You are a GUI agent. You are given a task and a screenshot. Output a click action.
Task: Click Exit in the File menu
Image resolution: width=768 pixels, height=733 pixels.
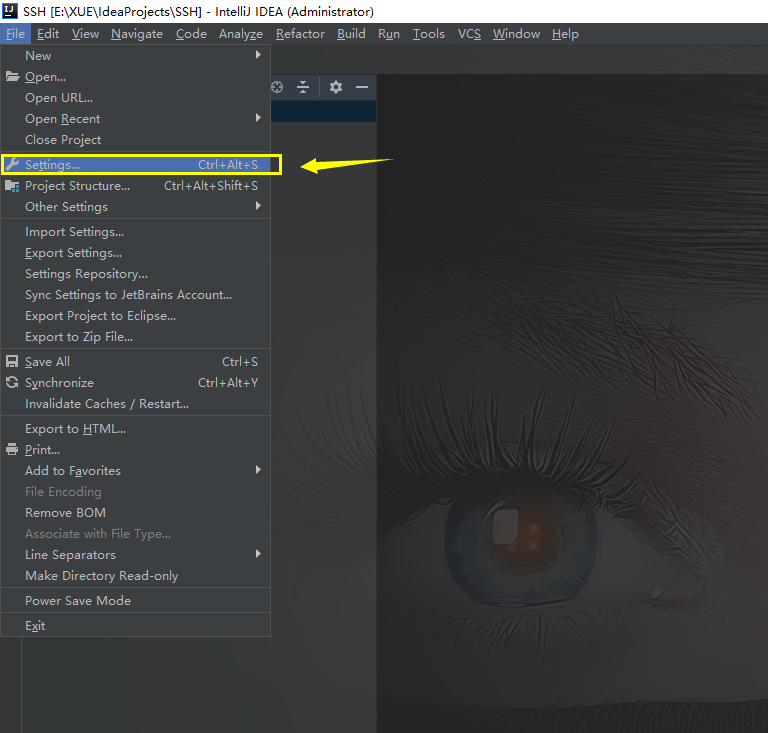click(136, 626)
